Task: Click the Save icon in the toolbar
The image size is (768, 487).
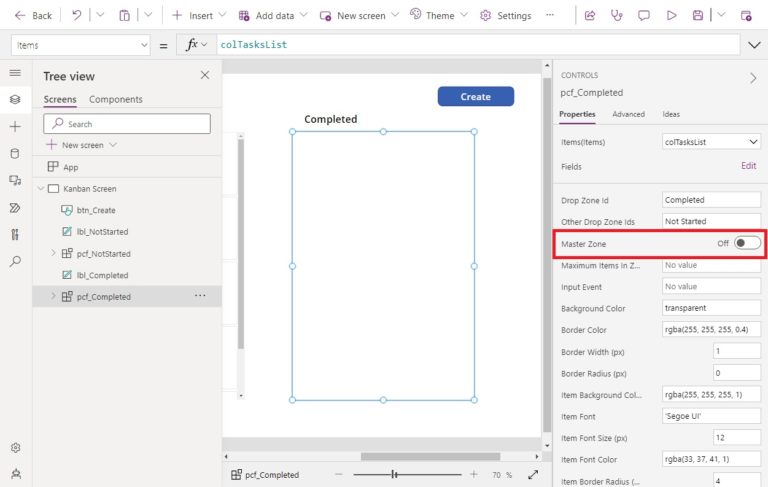Action: 698,16
